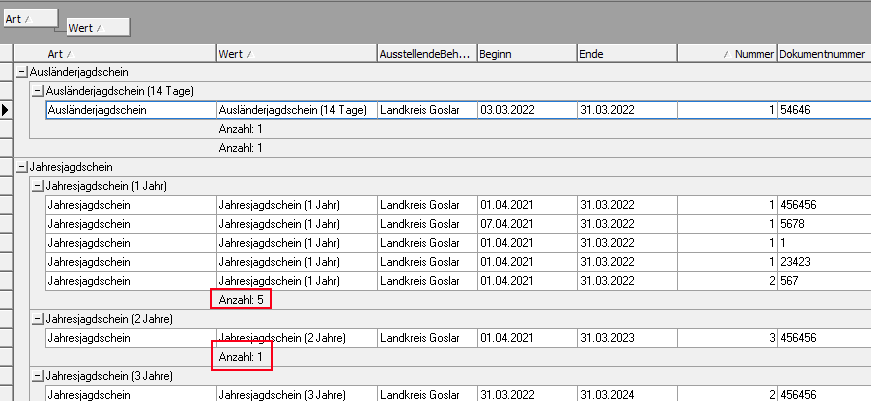Image resolution: width=871 pixels, height=401 pixels.
Task: Sort by the Beginn column header
Action: pos(525,53)
